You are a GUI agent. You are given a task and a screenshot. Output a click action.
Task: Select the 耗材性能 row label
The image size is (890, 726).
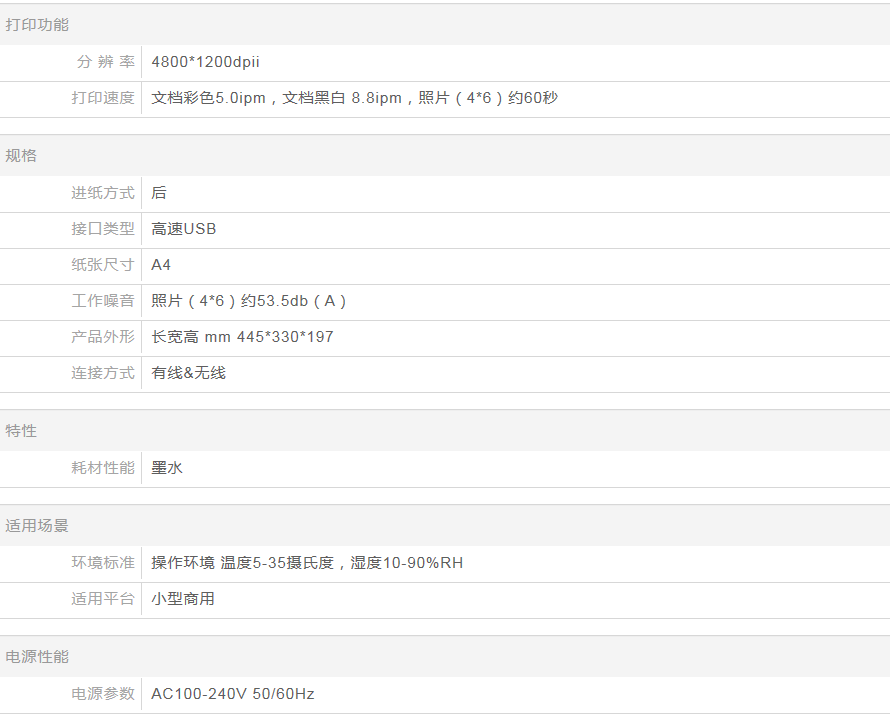click(102, 468)
